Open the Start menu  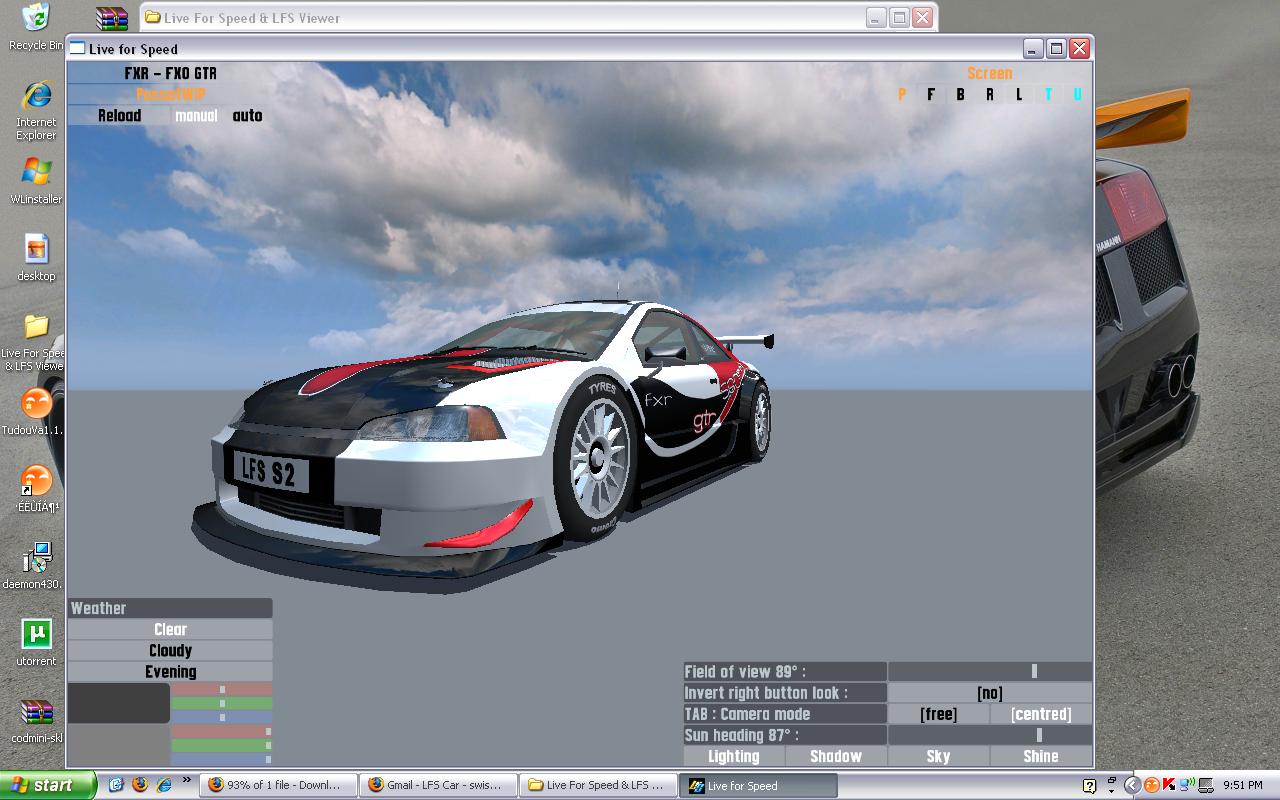48,785
